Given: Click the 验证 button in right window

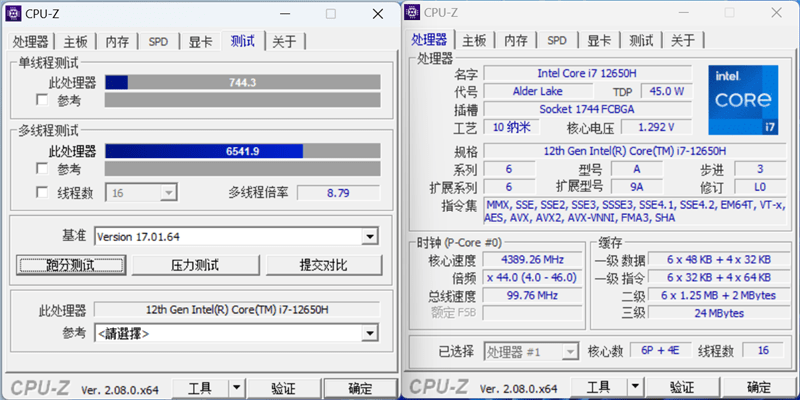Looking at the screenshot, I should 682,388.
